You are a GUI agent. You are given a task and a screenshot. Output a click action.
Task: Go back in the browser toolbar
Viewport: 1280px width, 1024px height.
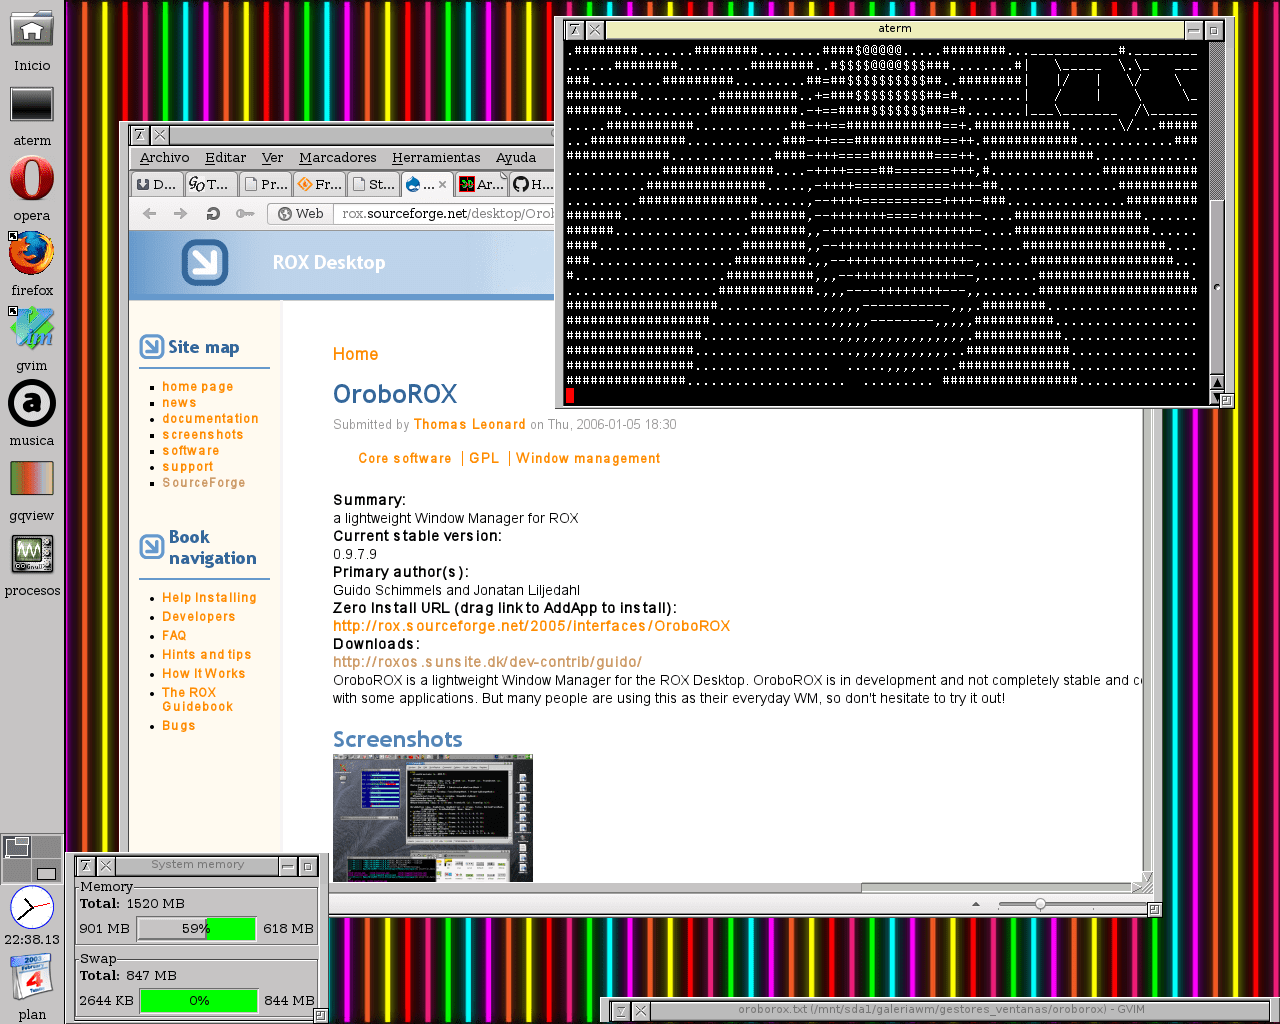tap(150, 213)
